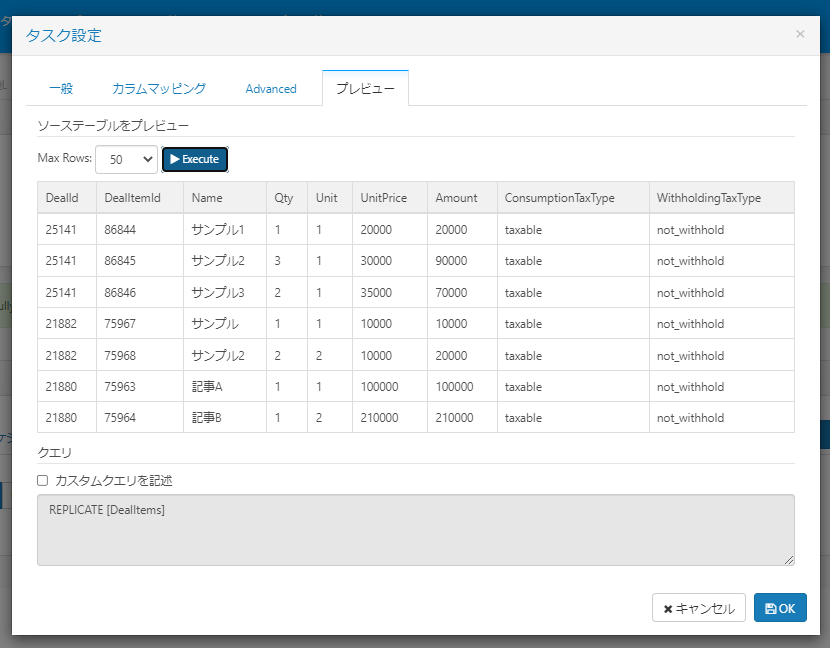Select DealItemId cell 75964
This screenshot has width=830, height=648.
[x=140, y=418]
